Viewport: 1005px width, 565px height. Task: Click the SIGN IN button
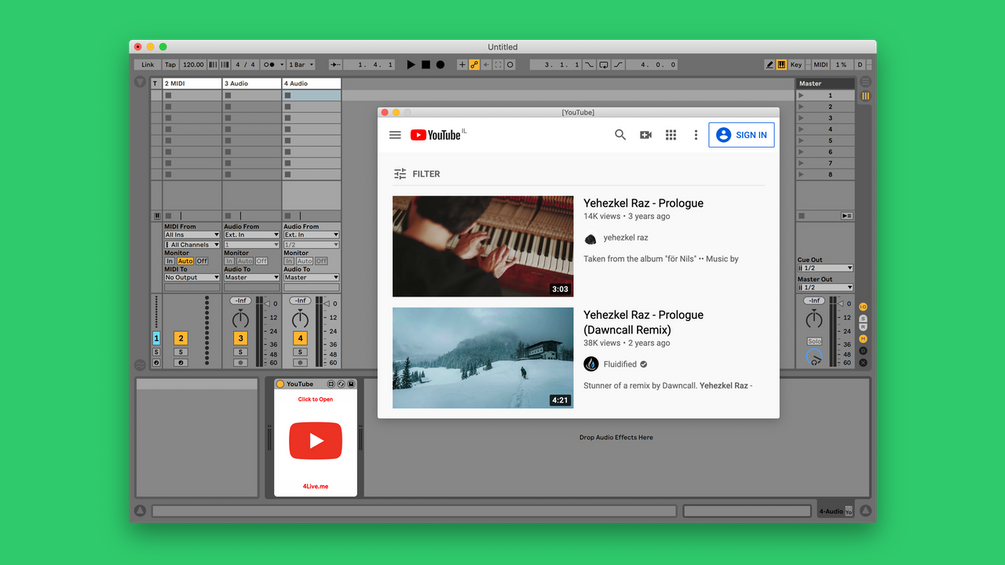(x=742, y=135)
